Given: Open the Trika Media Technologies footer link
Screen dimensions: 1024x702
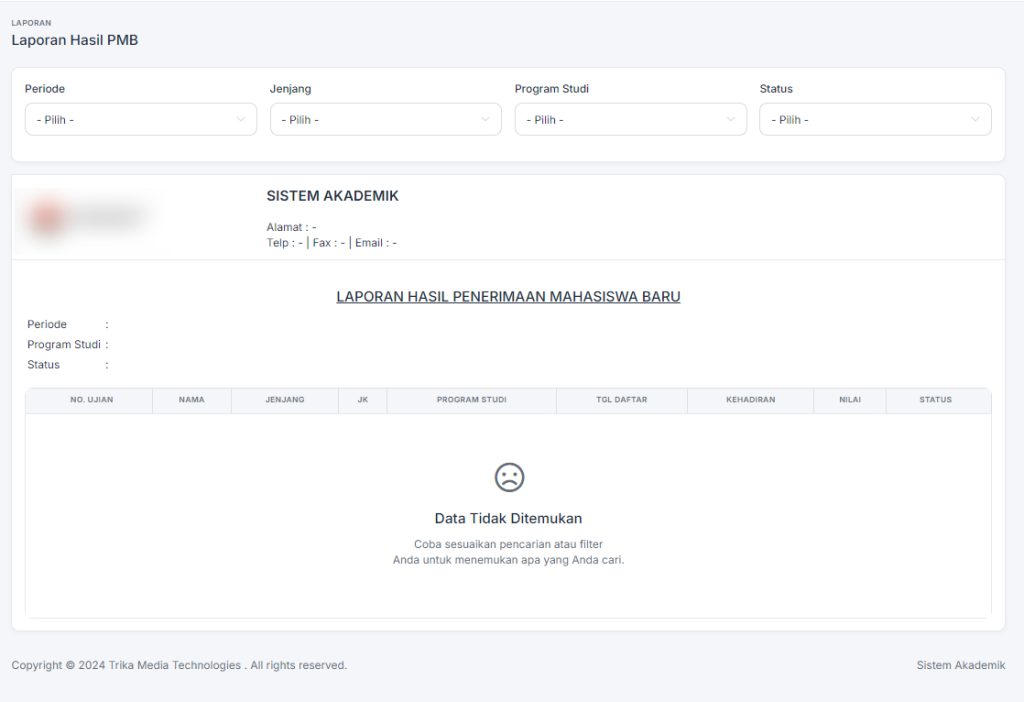Looking at the screenshot, I should (175, 665).
